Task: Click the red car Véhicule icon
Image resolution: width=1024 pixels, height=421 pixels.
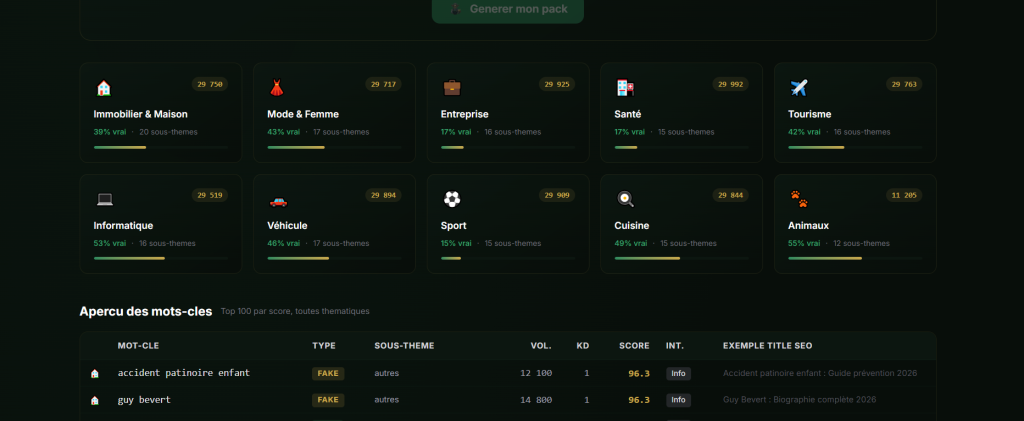Action: pos(278,201)
